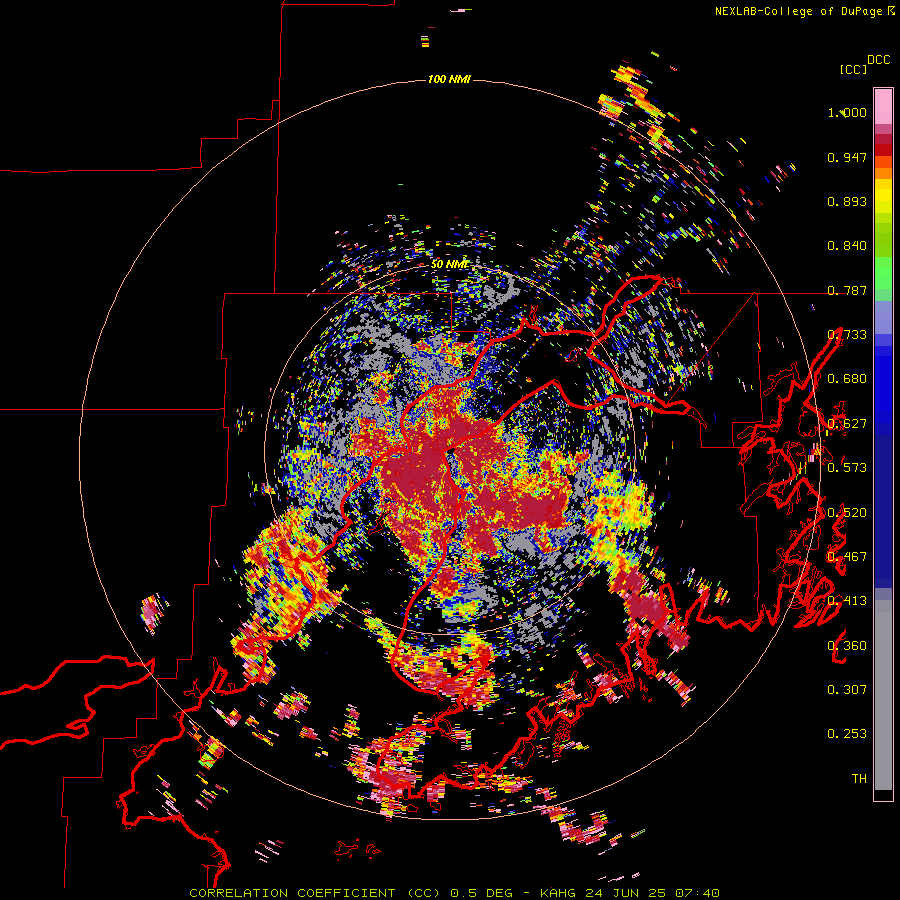
Task: Select the 0.253 scale value
Action: click(x=847, y=734)
